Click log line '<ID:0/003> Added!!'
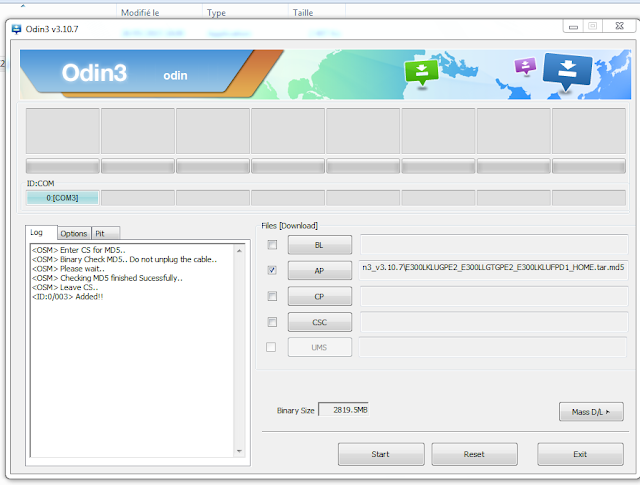640x485 pixels. 67,297
